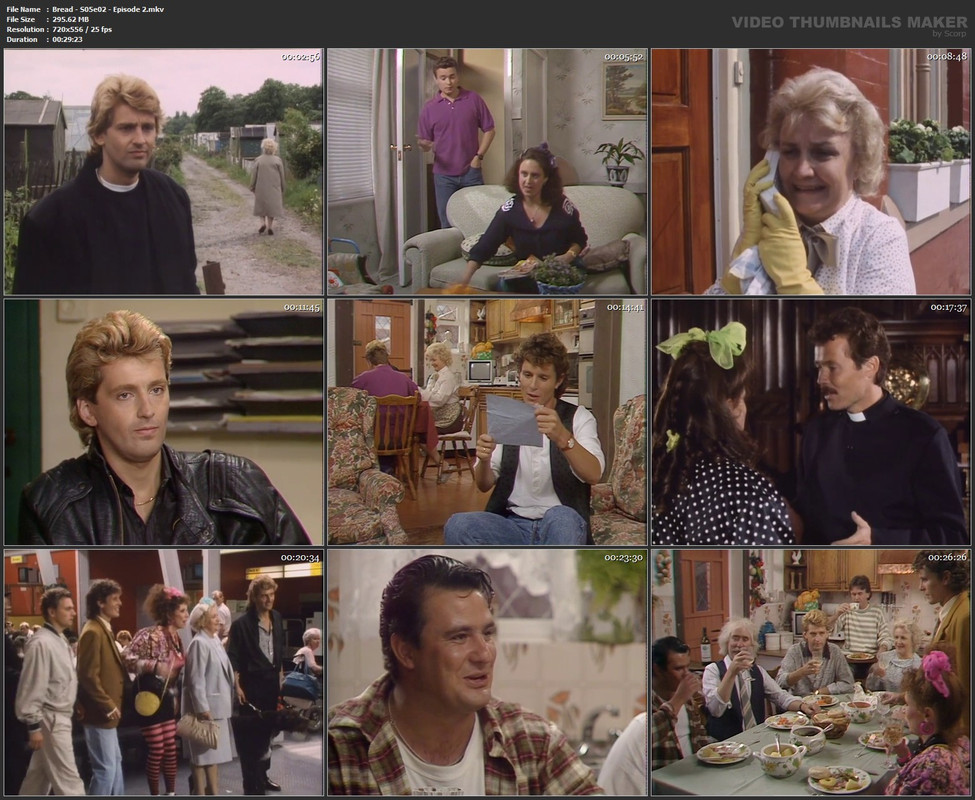Image resolution: width=975 pixels, height=800 pixels.
Task: Open the 00:17:37 priest thumbnail
Action: 811,422
